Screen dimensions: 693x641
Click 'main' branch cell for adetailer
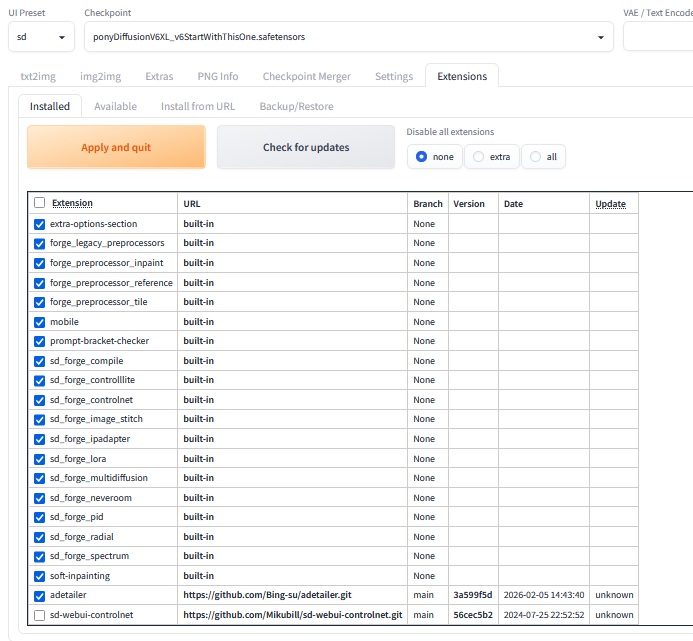coord(423,595)
